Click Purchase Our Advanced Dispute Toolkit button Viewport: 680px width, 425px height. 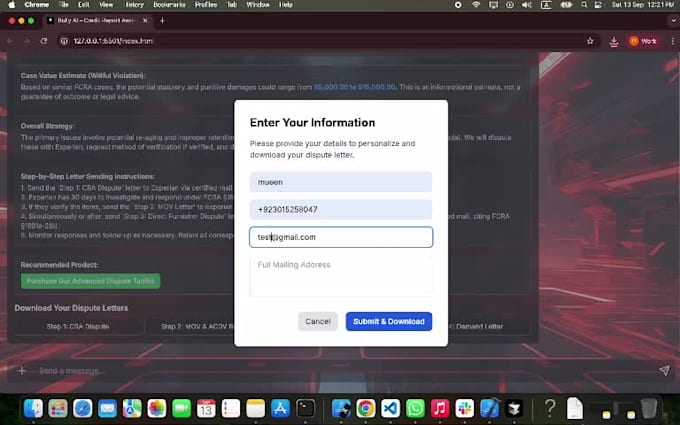point(91,281)
